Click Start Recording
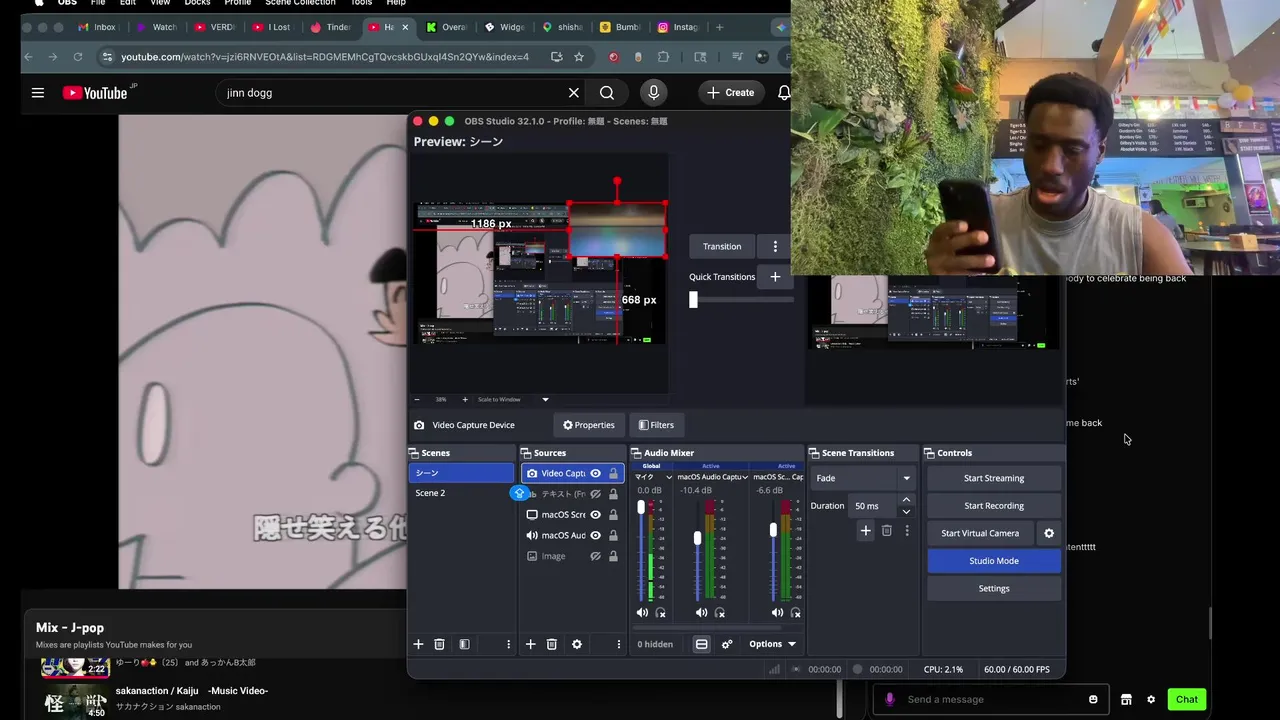This screenshot has width=1280, height=720. (x=994, y=506)
